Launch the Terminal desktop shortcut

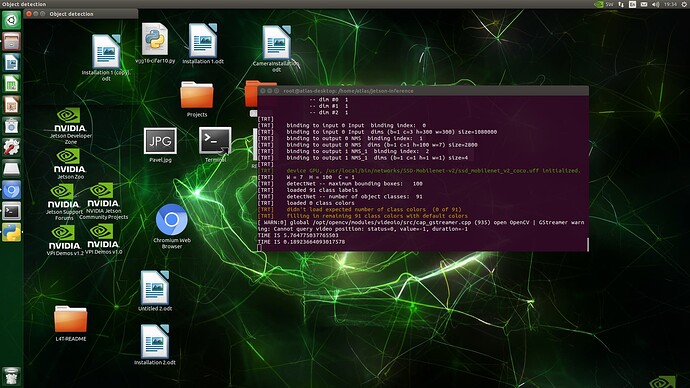tap(215, 144)
